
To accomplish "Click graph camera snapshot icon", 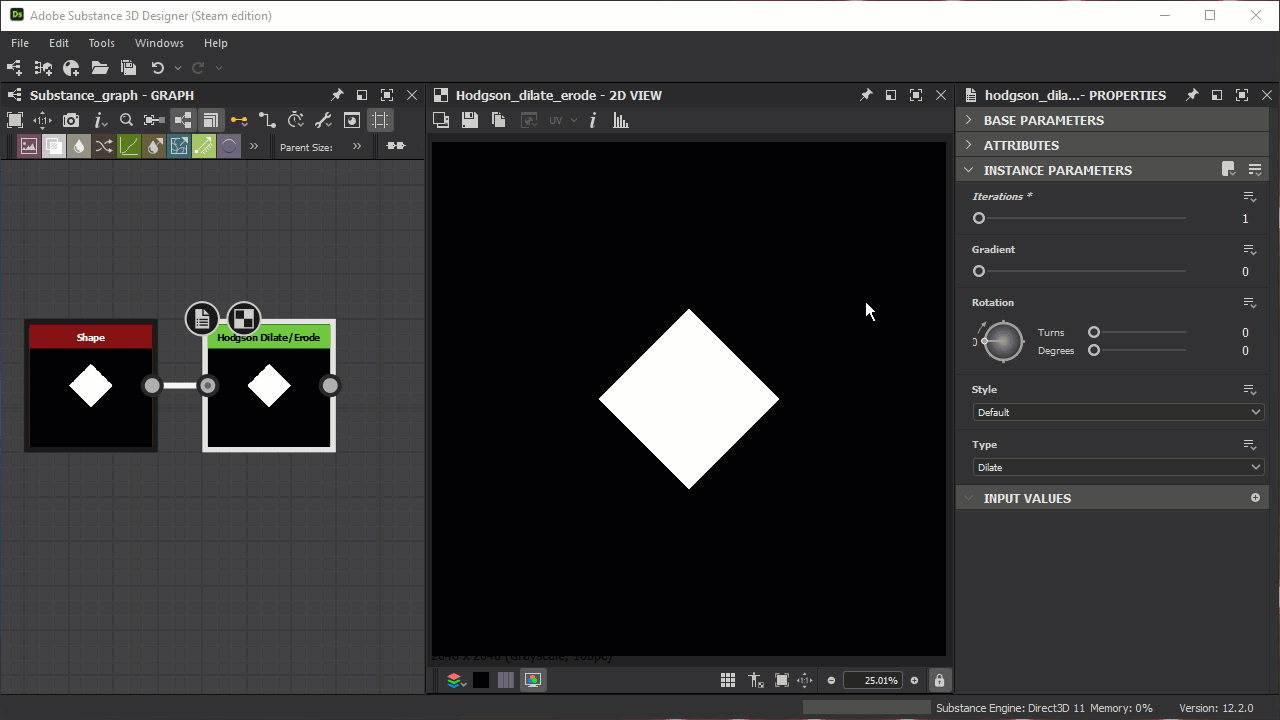I will coord(71,120).
